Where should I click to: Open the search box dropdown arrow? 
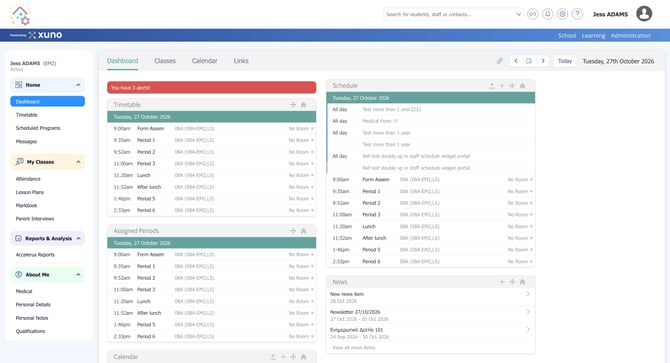coord(518,14)
